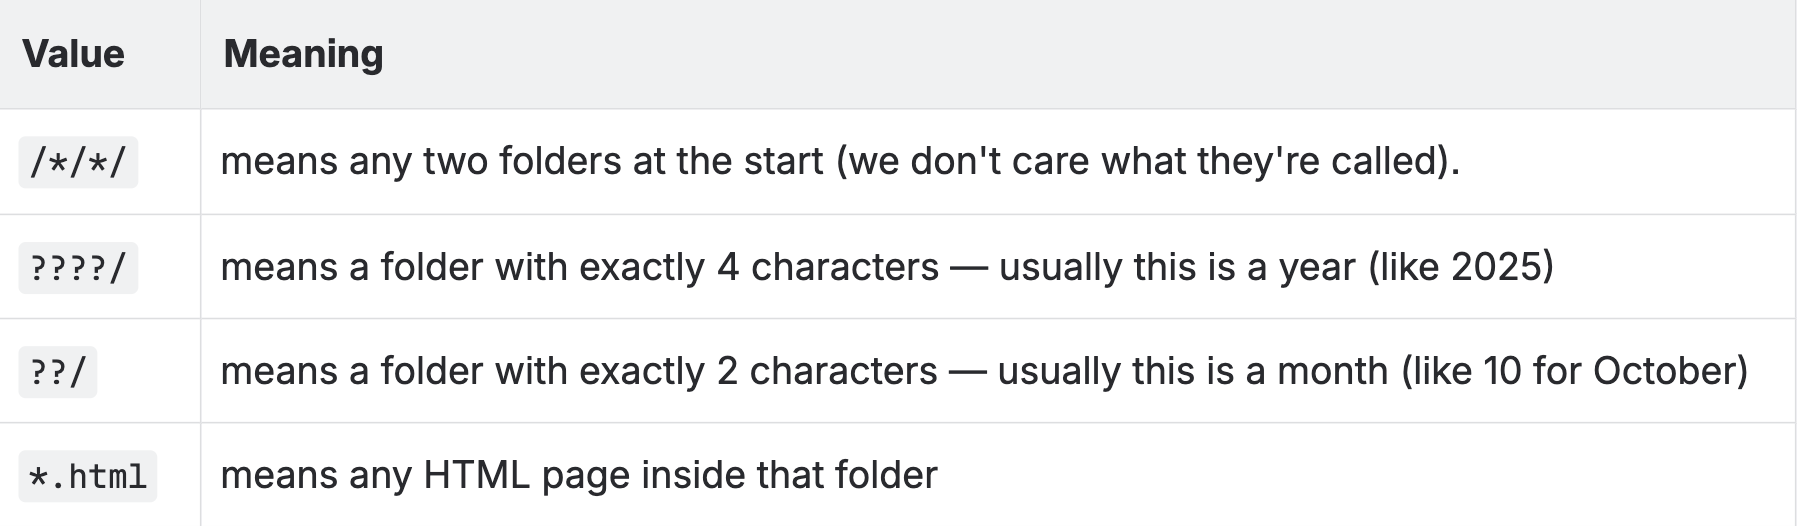The width and height of the screenshot is (1798, 526).
Task: Select the ????/ code value
Action: (78, 268)
